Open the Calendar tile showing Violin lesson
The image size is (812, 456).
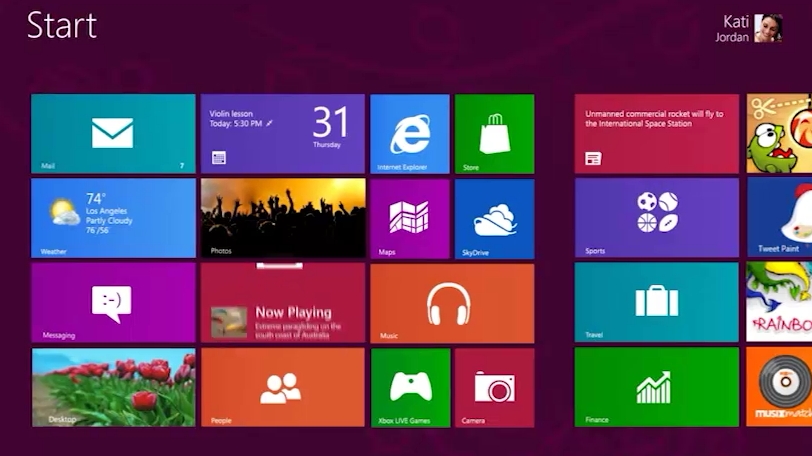tap(283, 134)
